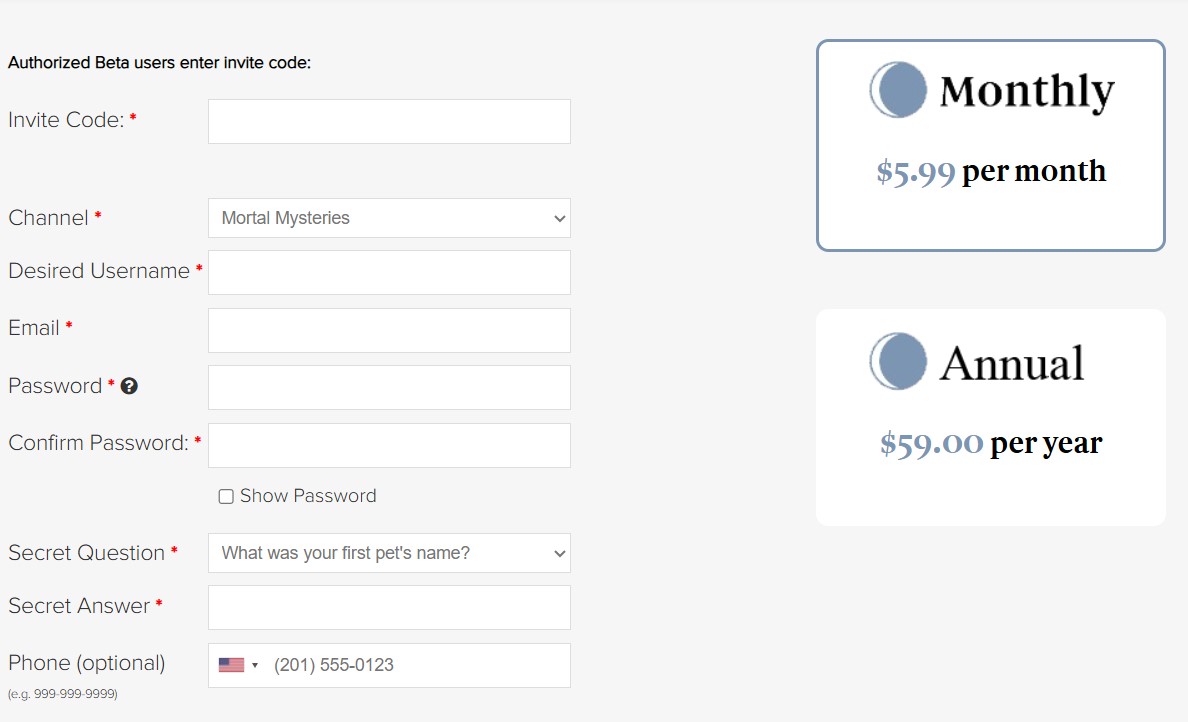Click the Password entry field
This screenshot has height=722, width=1188.
[x=389, y=387]
